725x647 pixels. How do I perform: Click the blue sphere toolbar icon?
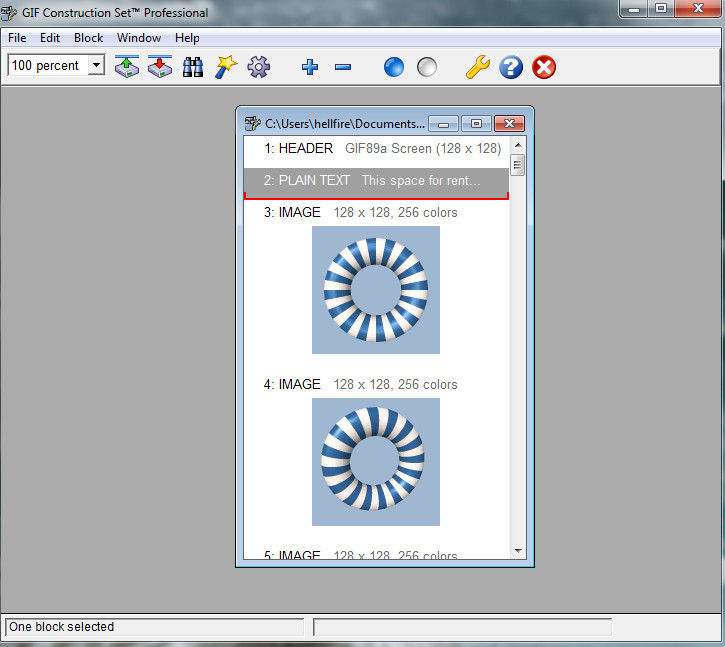394,67
